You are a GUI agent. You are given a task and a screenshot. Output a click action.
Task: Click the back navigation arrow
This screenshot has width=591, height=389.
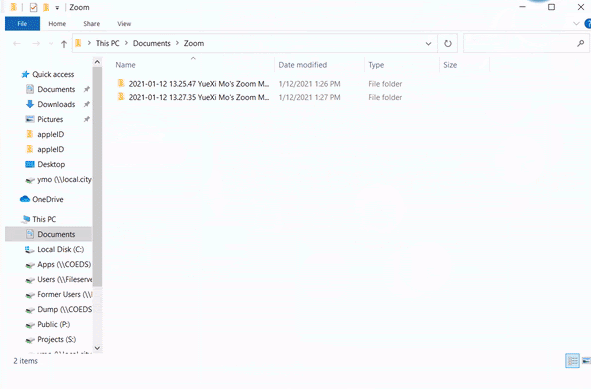tap(17, 44)
